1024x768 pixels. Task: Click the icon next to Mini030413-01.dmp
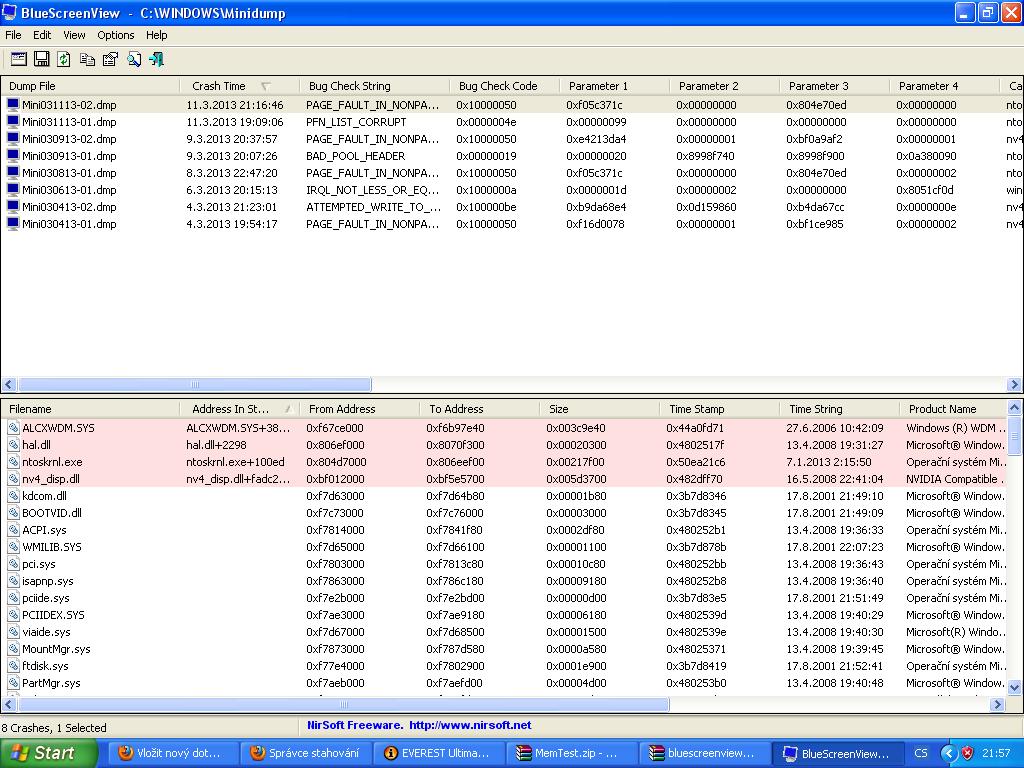point(13,223)
